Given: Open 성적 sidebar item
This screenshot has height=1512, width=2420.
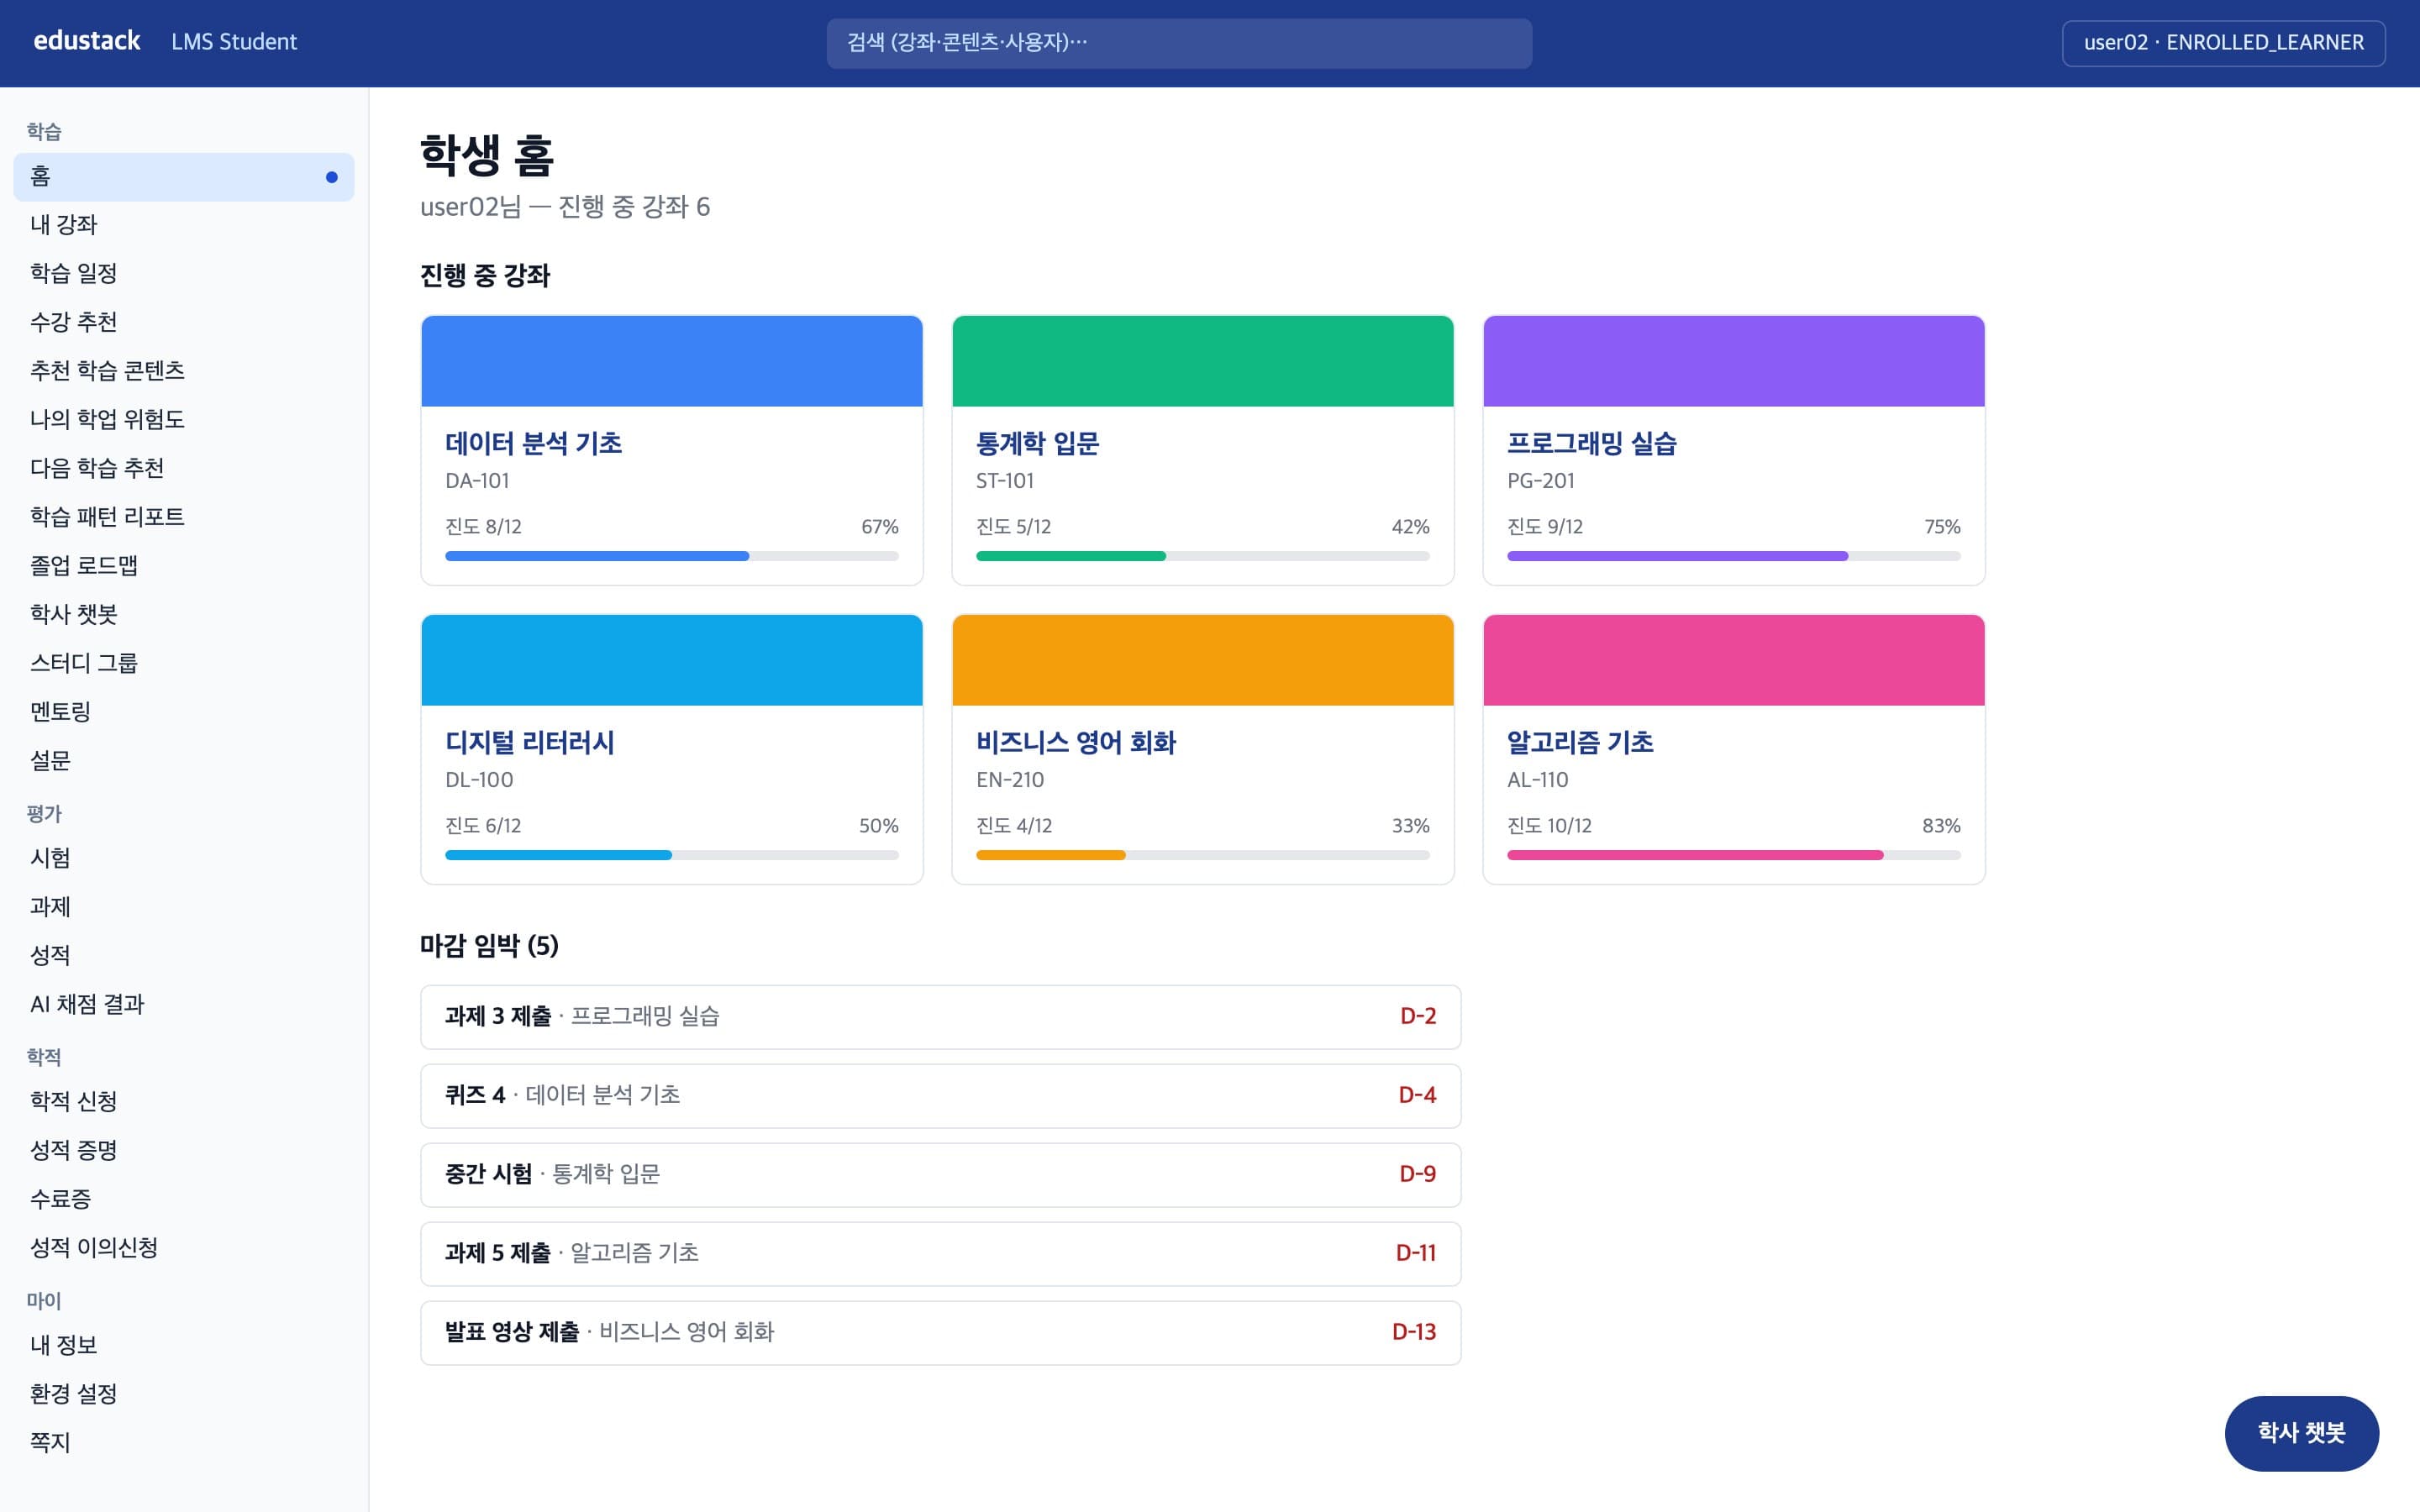Looking at the screenshot, I should coord(184,956).
